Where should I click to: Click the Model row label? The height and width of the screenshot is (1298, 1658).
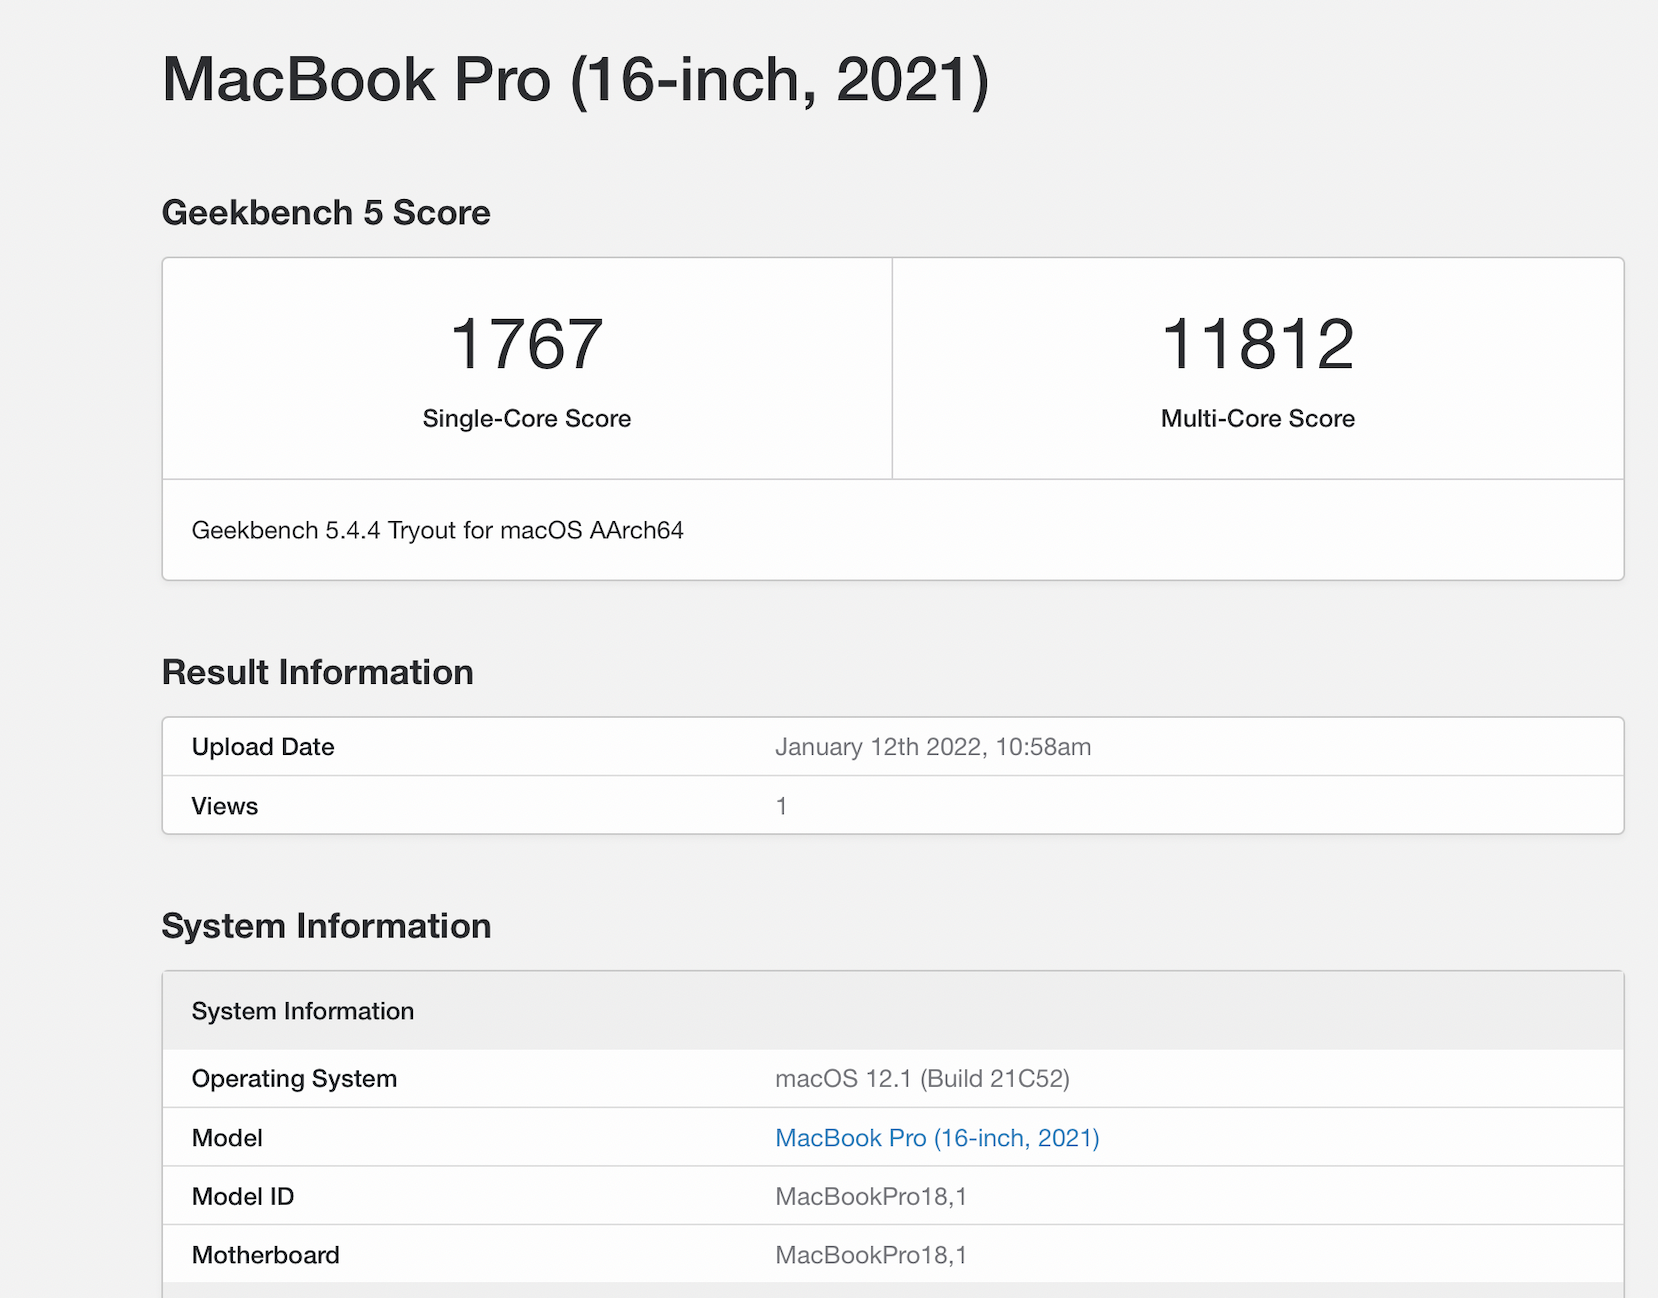[x=227, y=1138]
